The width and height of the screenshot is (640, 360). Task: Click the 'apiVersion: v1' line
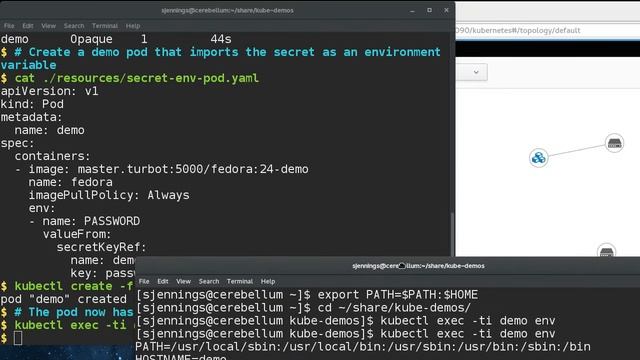coord(49,91)
